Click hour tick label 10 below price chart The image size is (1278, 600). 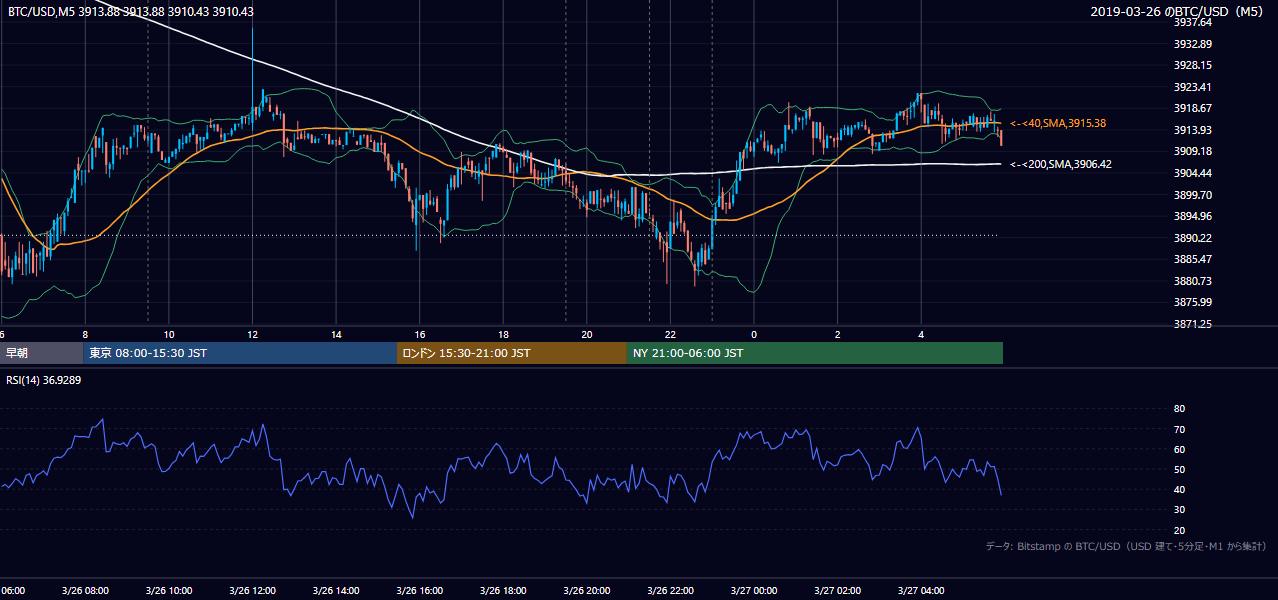[x=169, y=334]
